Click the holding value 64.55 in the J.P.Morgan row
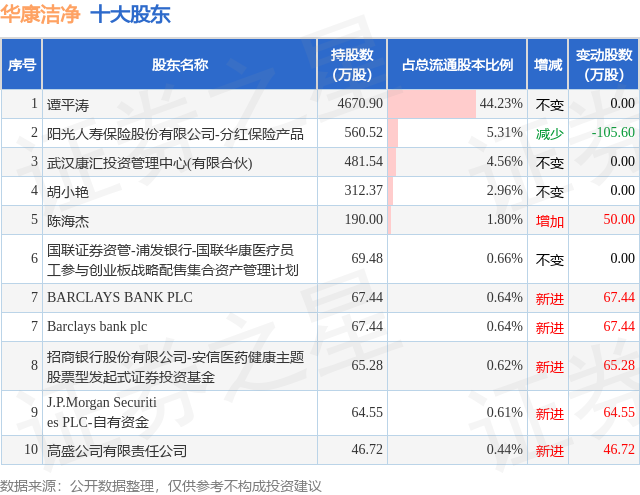 coord(367,412)
